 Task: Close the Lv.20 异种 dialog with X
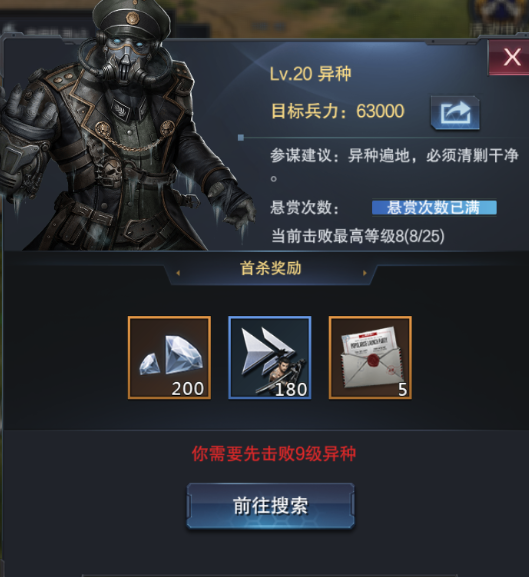511,58
